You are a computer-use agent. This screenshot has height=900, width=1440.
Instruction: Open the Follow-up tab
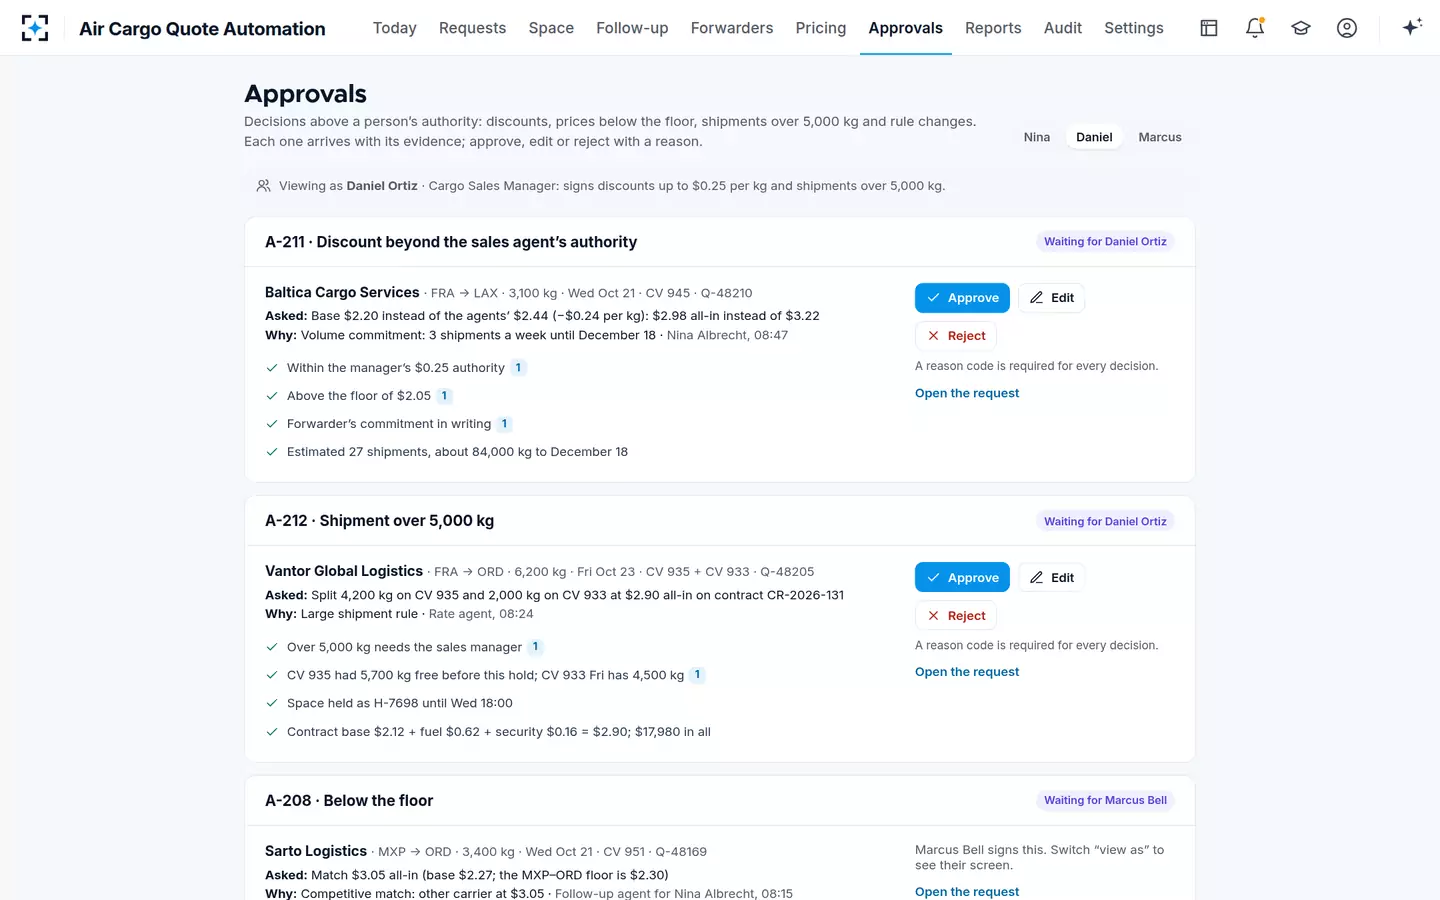tap(632, 28)
